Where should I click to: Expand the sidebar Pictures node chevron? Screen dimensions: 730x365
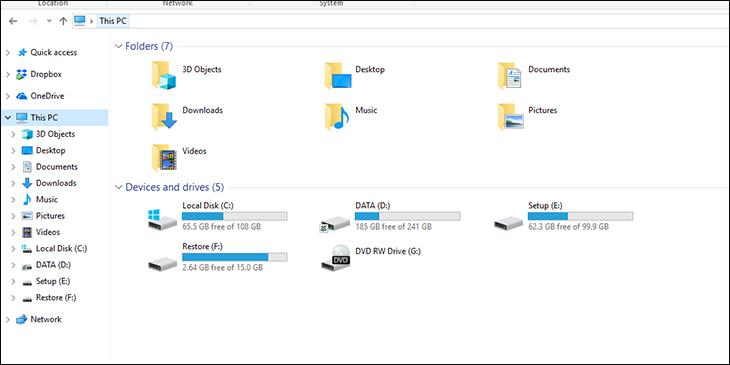[14, 216]
